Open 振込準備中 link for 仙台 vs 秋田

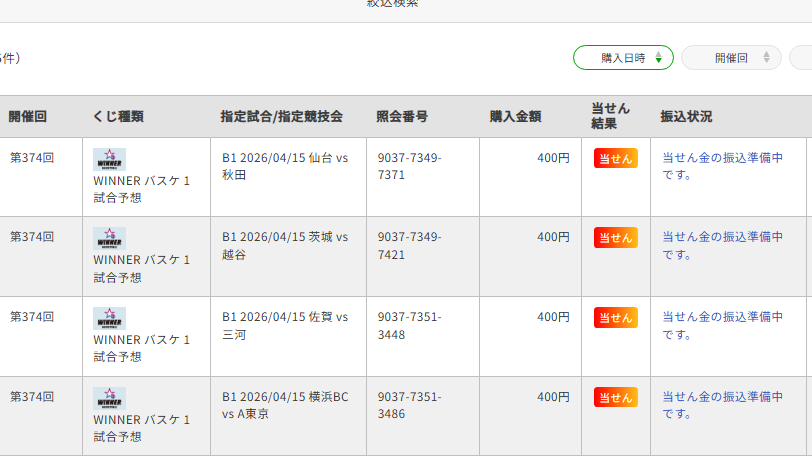[722, 166]
